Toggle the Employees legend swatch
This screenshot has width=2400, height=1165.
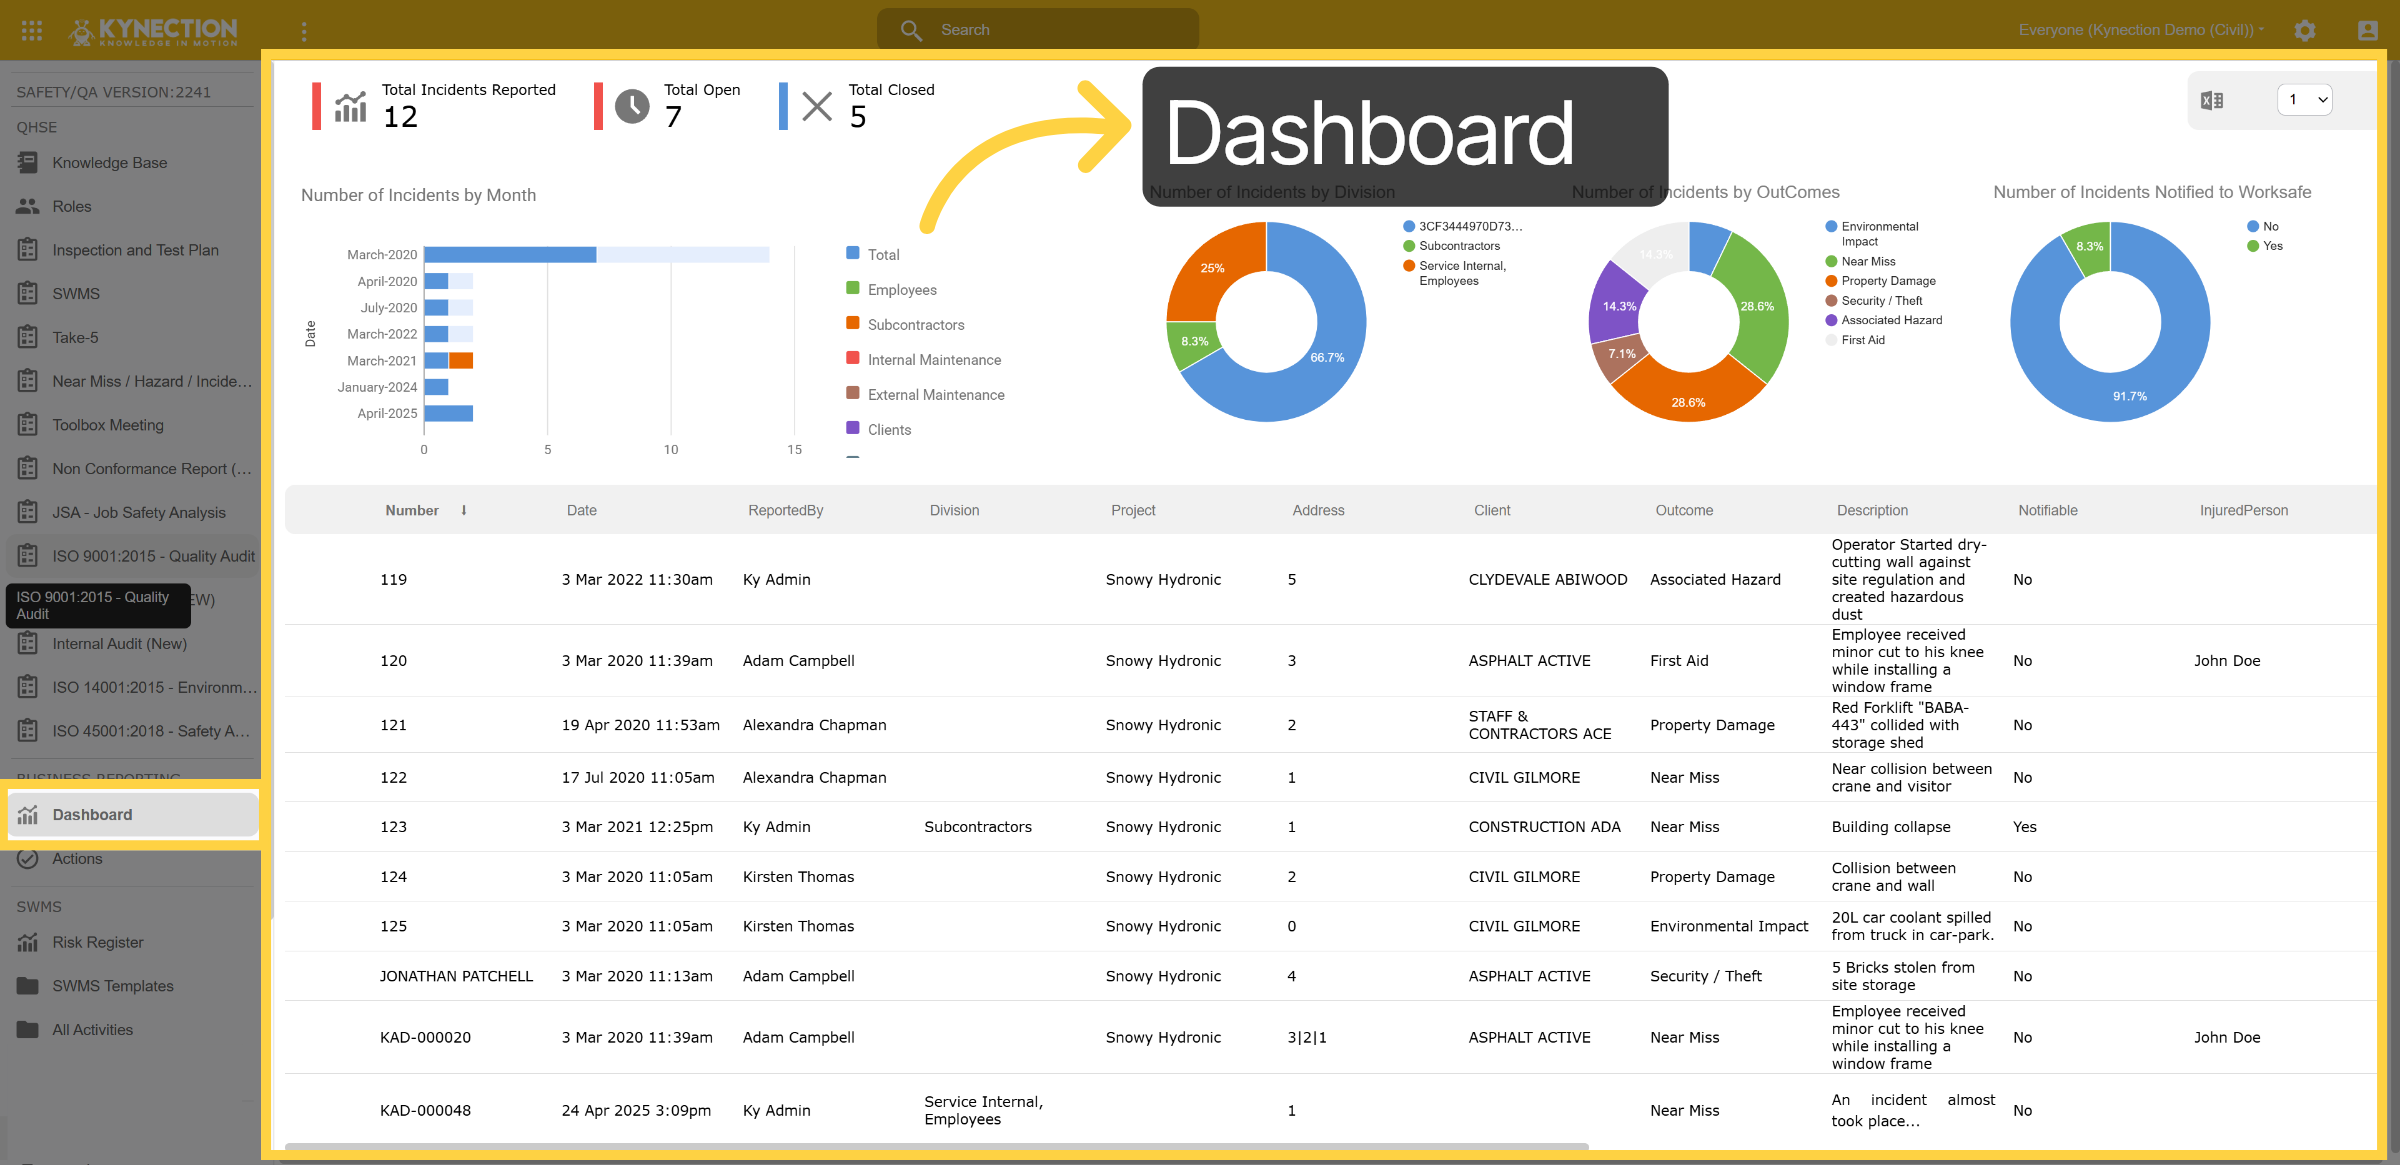[x=853, y=289]
